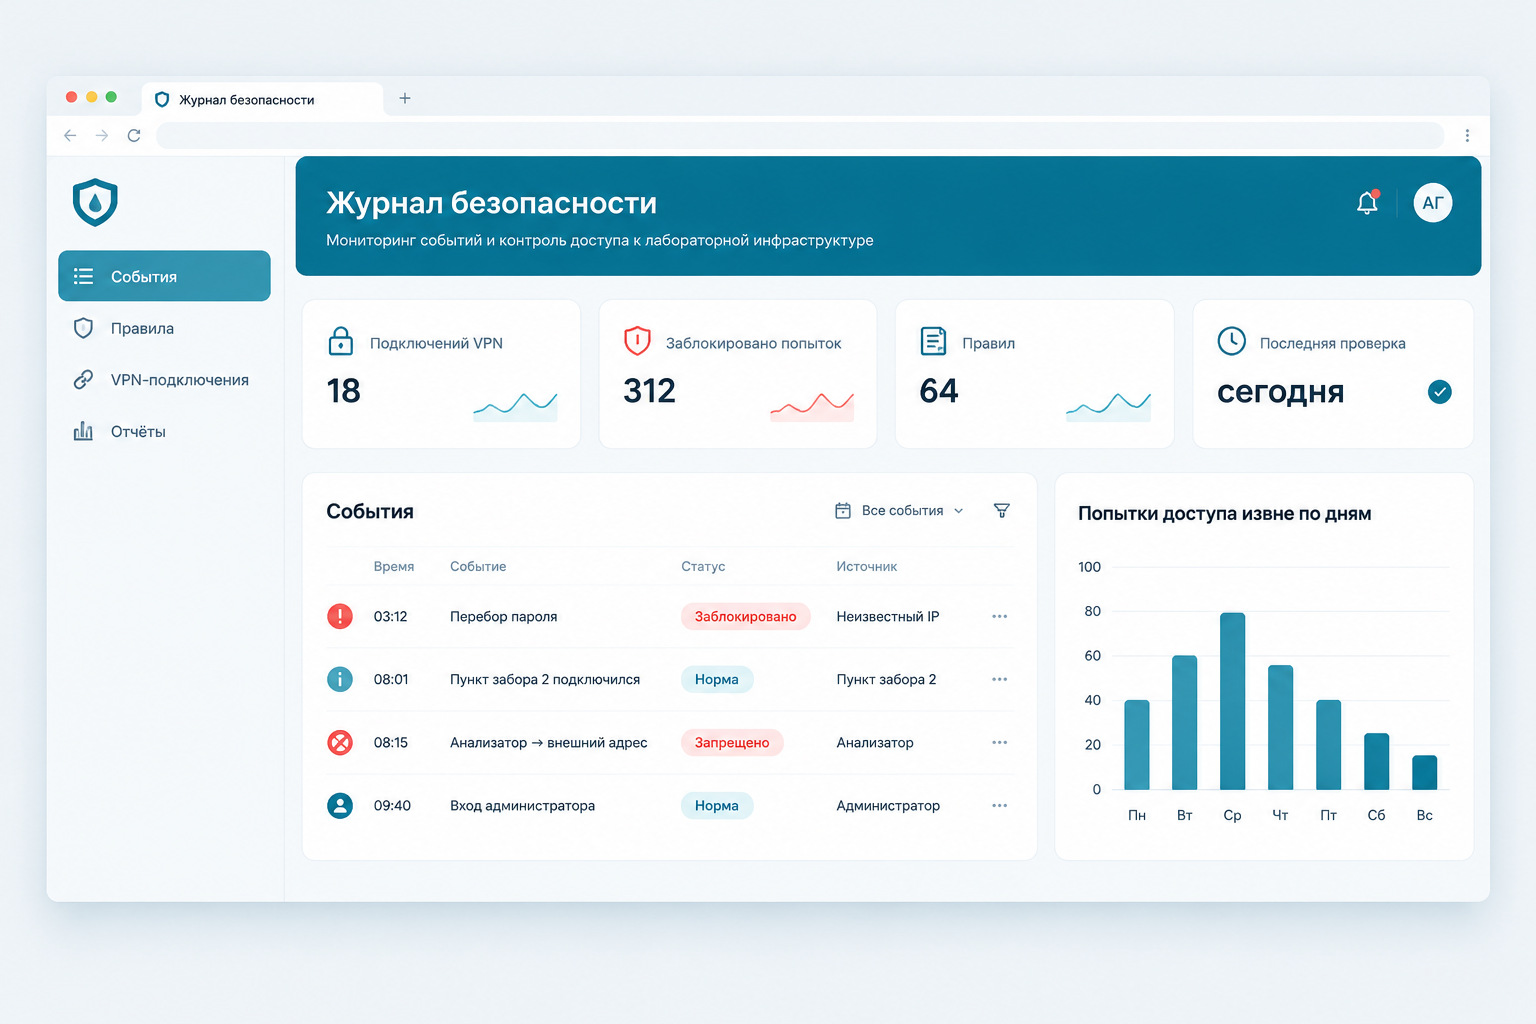Click the document icon on the Правил card
The width and height of the screenshot is (1536, 1024).
click(933, 341)
